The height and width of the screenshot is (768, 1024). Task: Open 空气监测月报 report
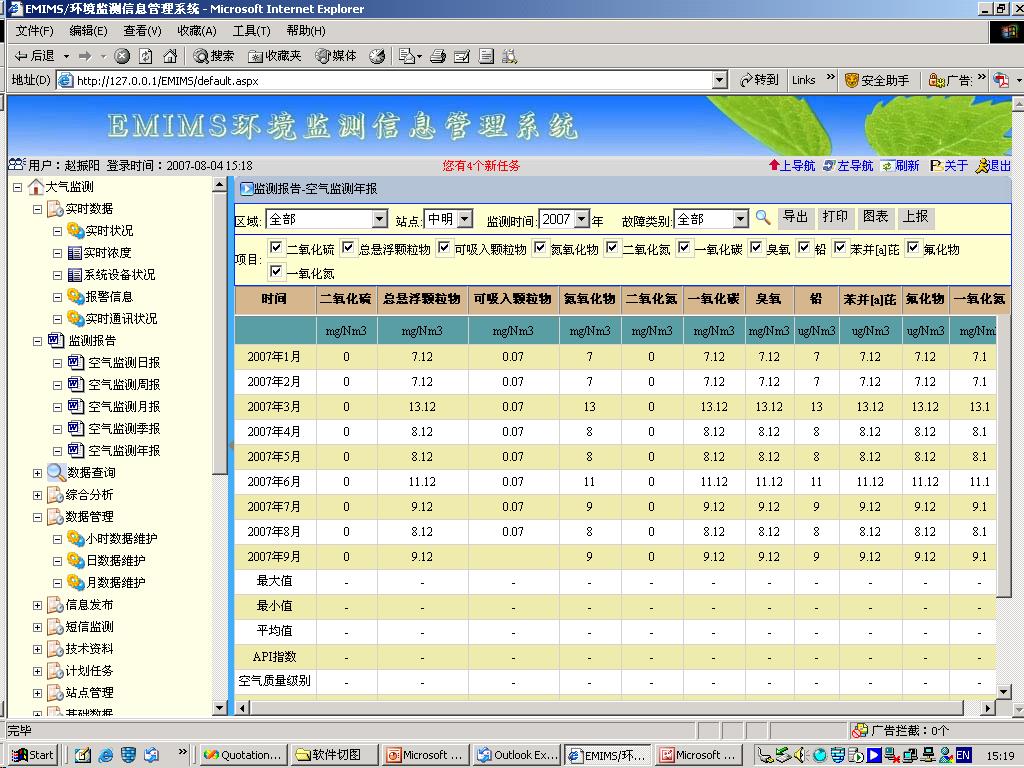124,407
